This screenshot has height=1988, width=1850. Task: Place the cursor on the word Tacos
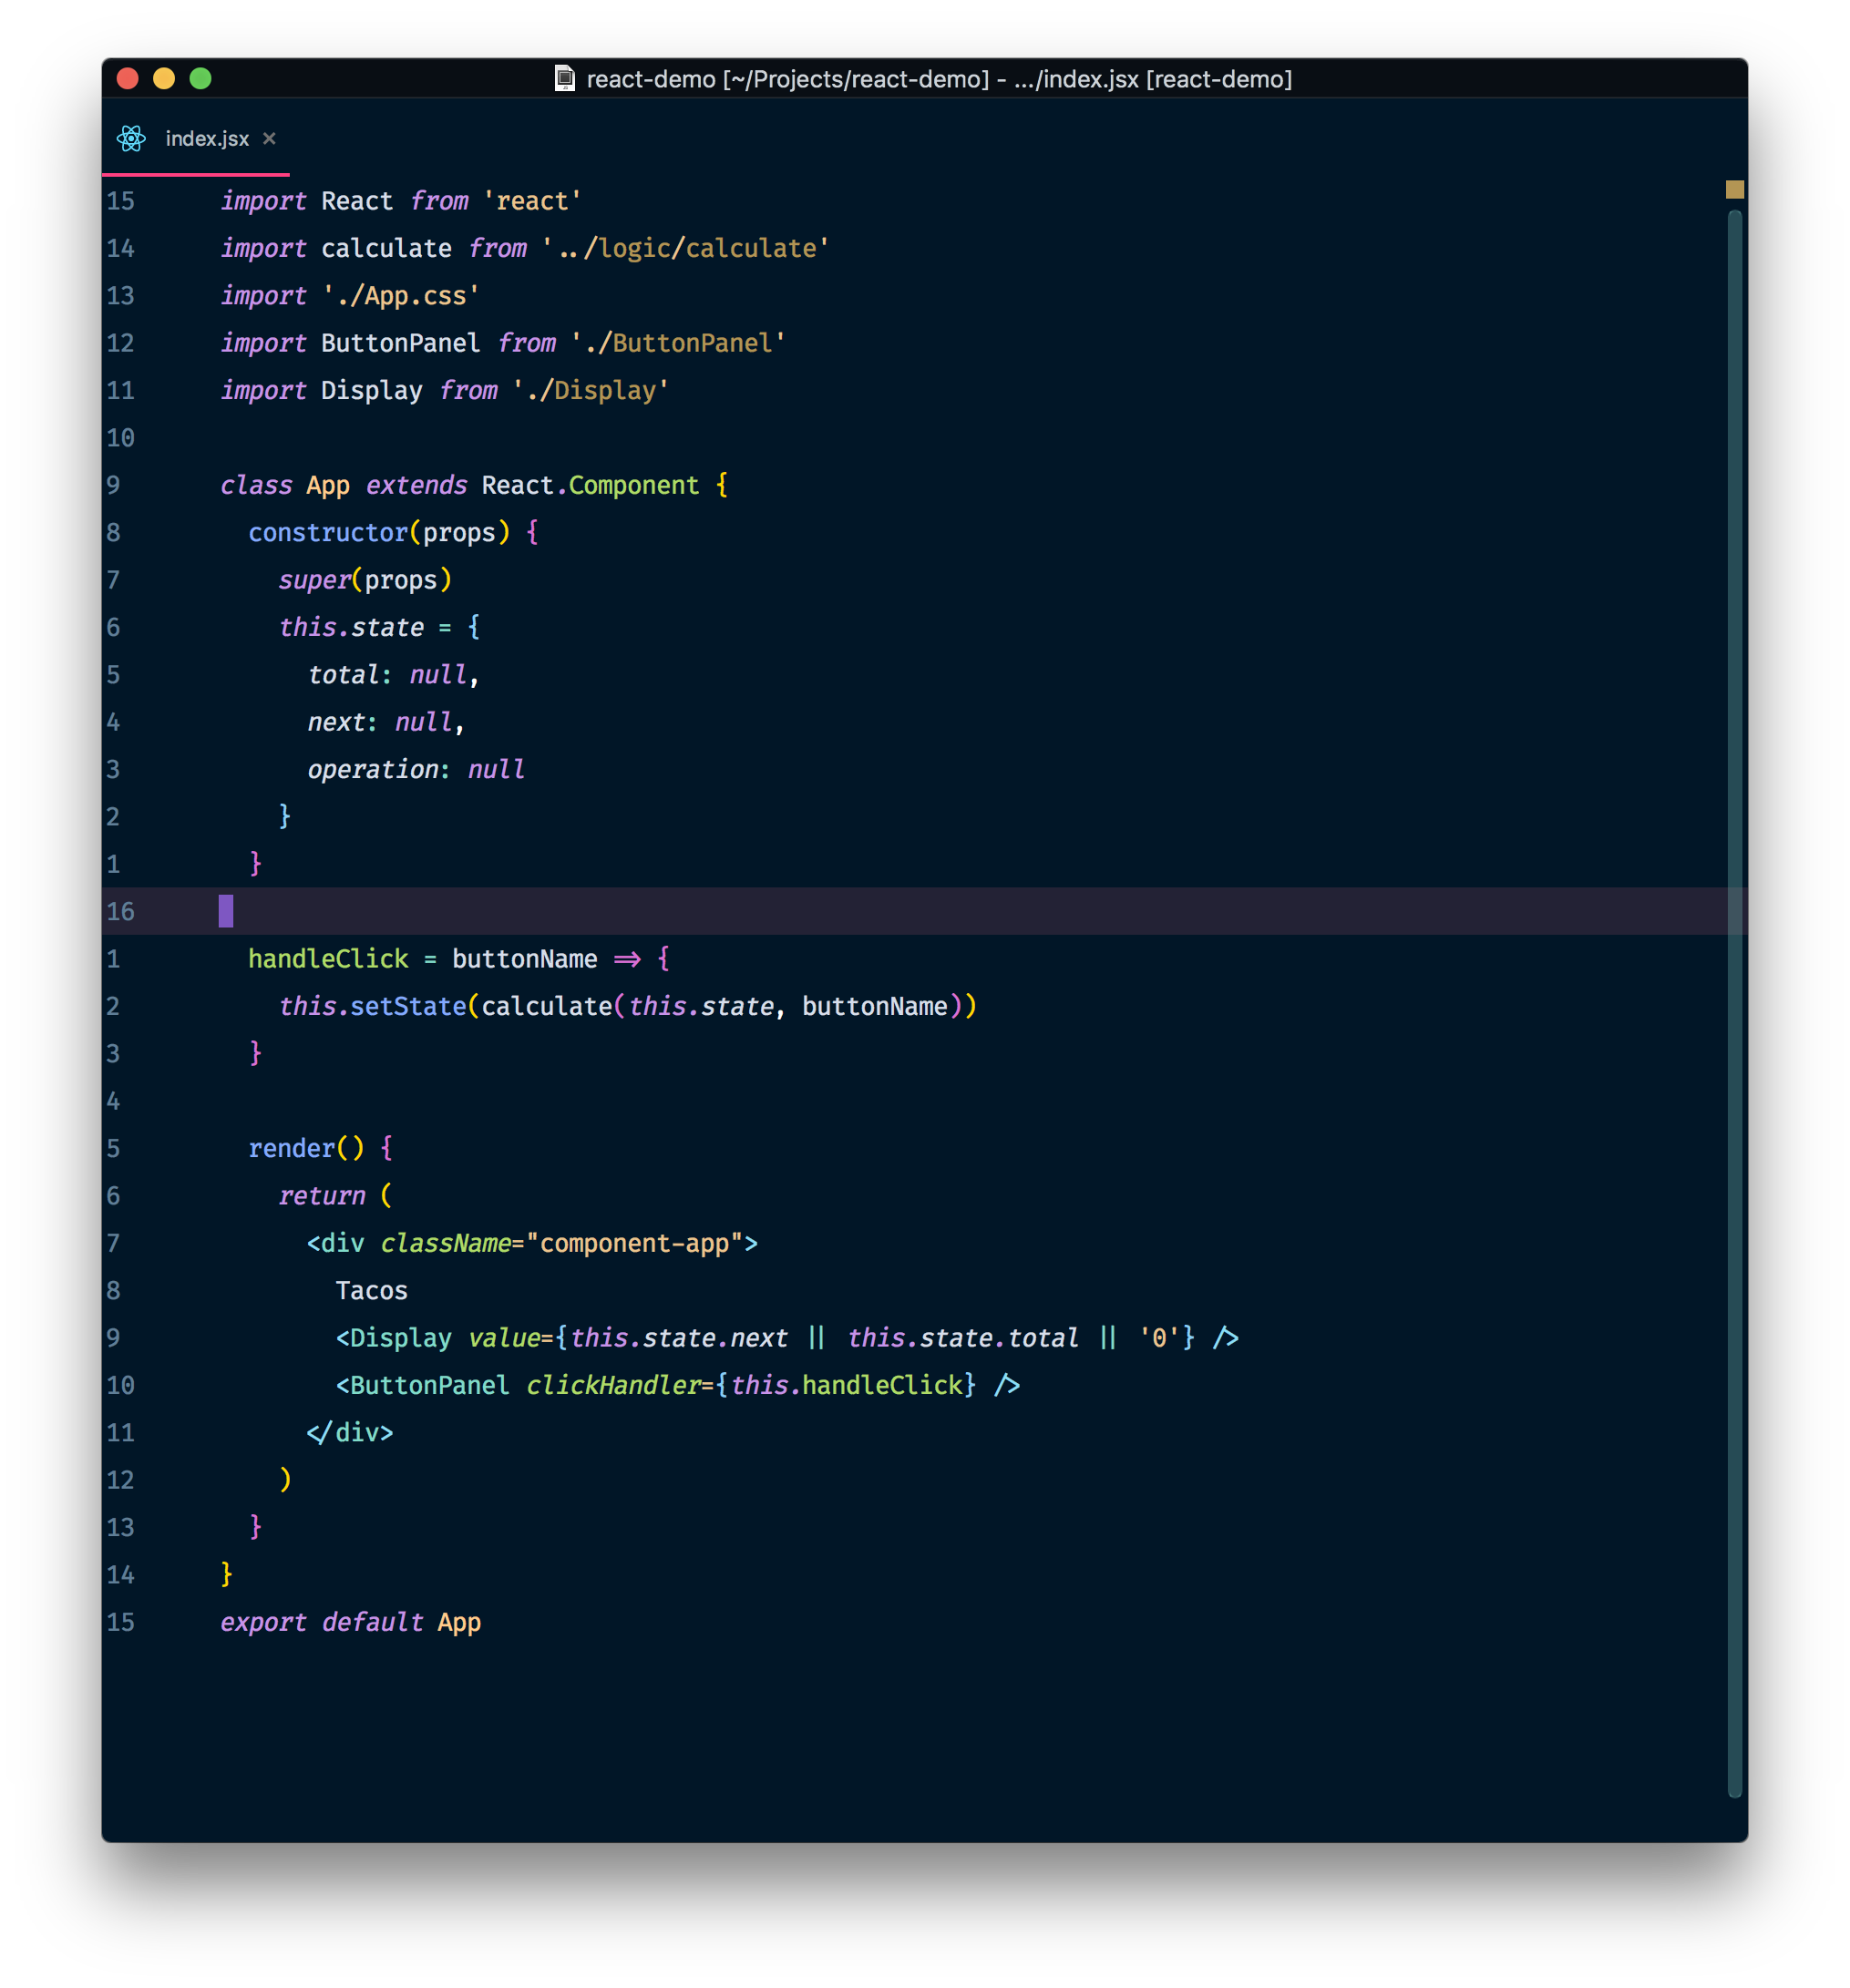coord(371,1291)
